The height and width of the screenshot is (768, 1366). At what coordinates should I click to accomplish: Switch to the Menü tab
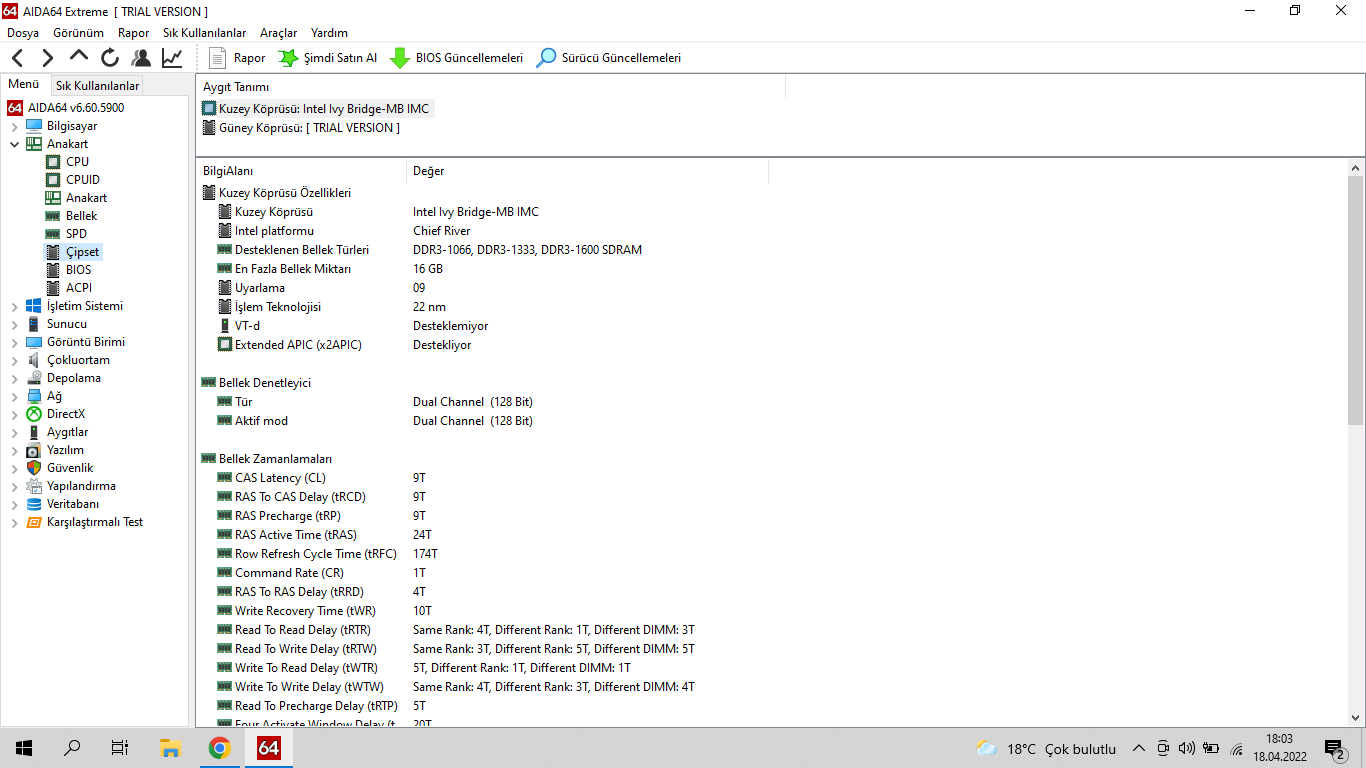click(24, 85)
